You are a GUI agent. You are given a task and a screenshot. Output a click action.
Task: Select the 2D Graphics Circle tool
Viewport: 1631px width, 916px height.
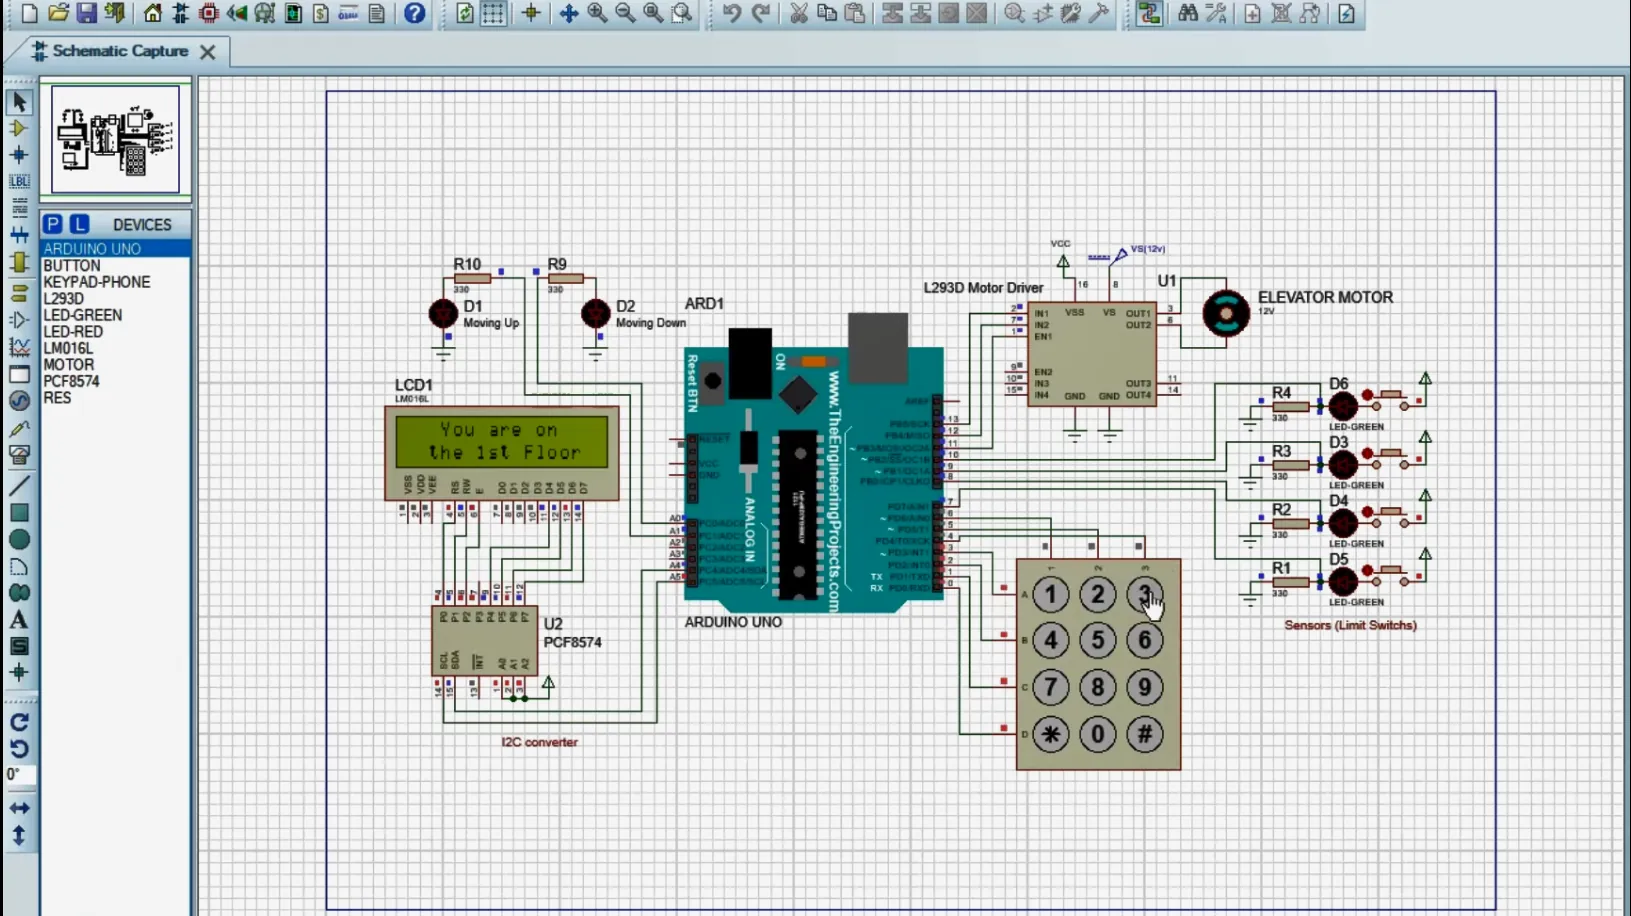[19, 540]
